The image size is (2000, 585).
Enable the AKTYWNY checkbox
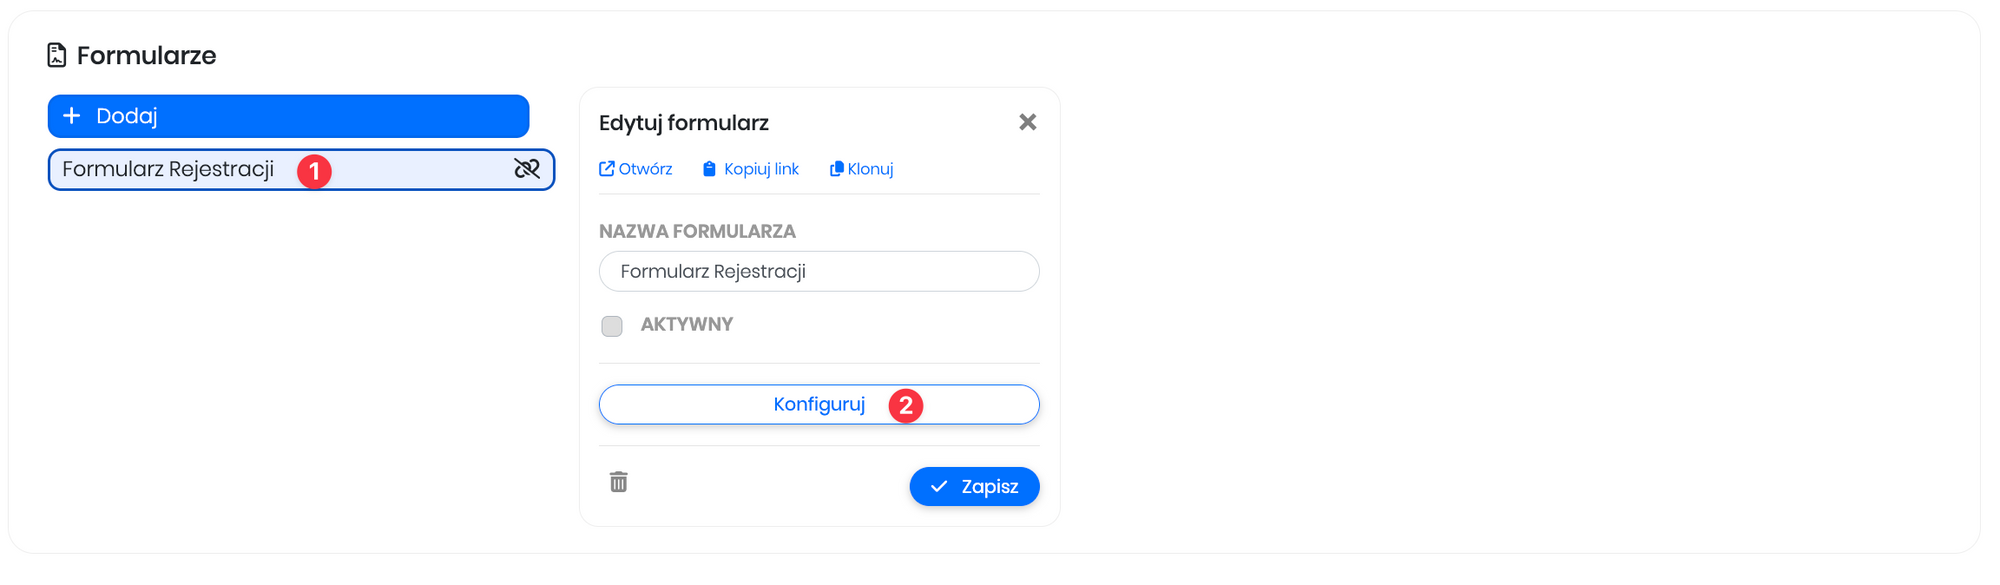612,326
